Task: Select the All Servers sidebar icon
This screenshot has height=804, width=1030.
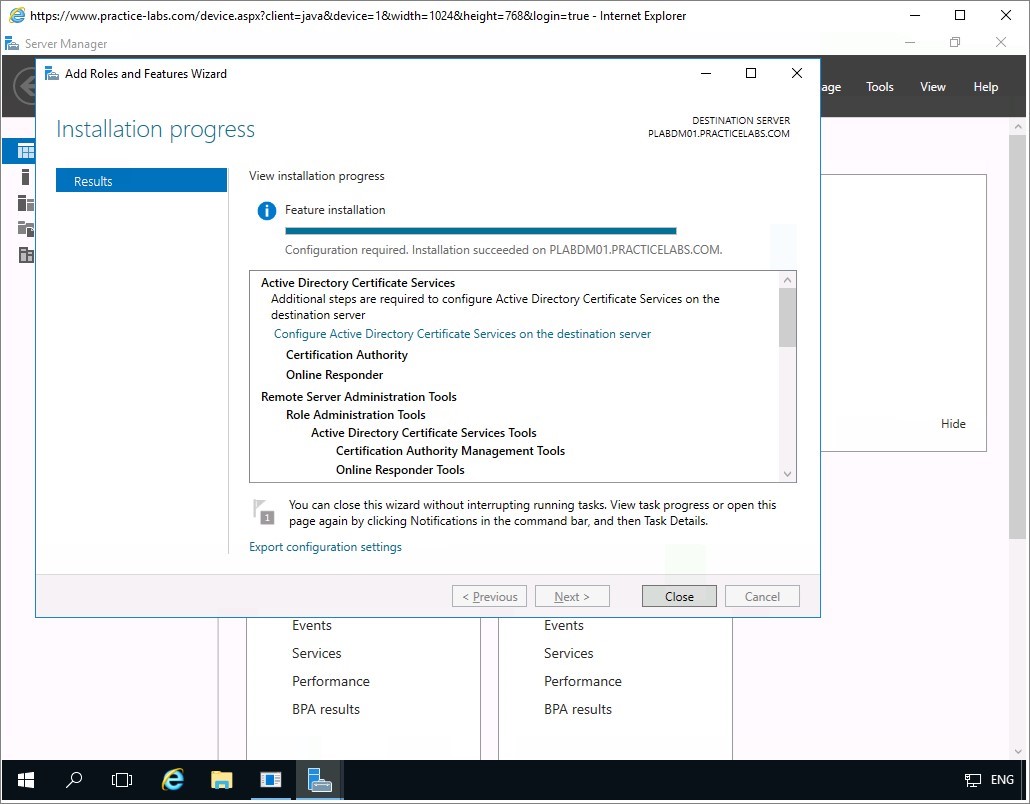Action: point(26,203)
